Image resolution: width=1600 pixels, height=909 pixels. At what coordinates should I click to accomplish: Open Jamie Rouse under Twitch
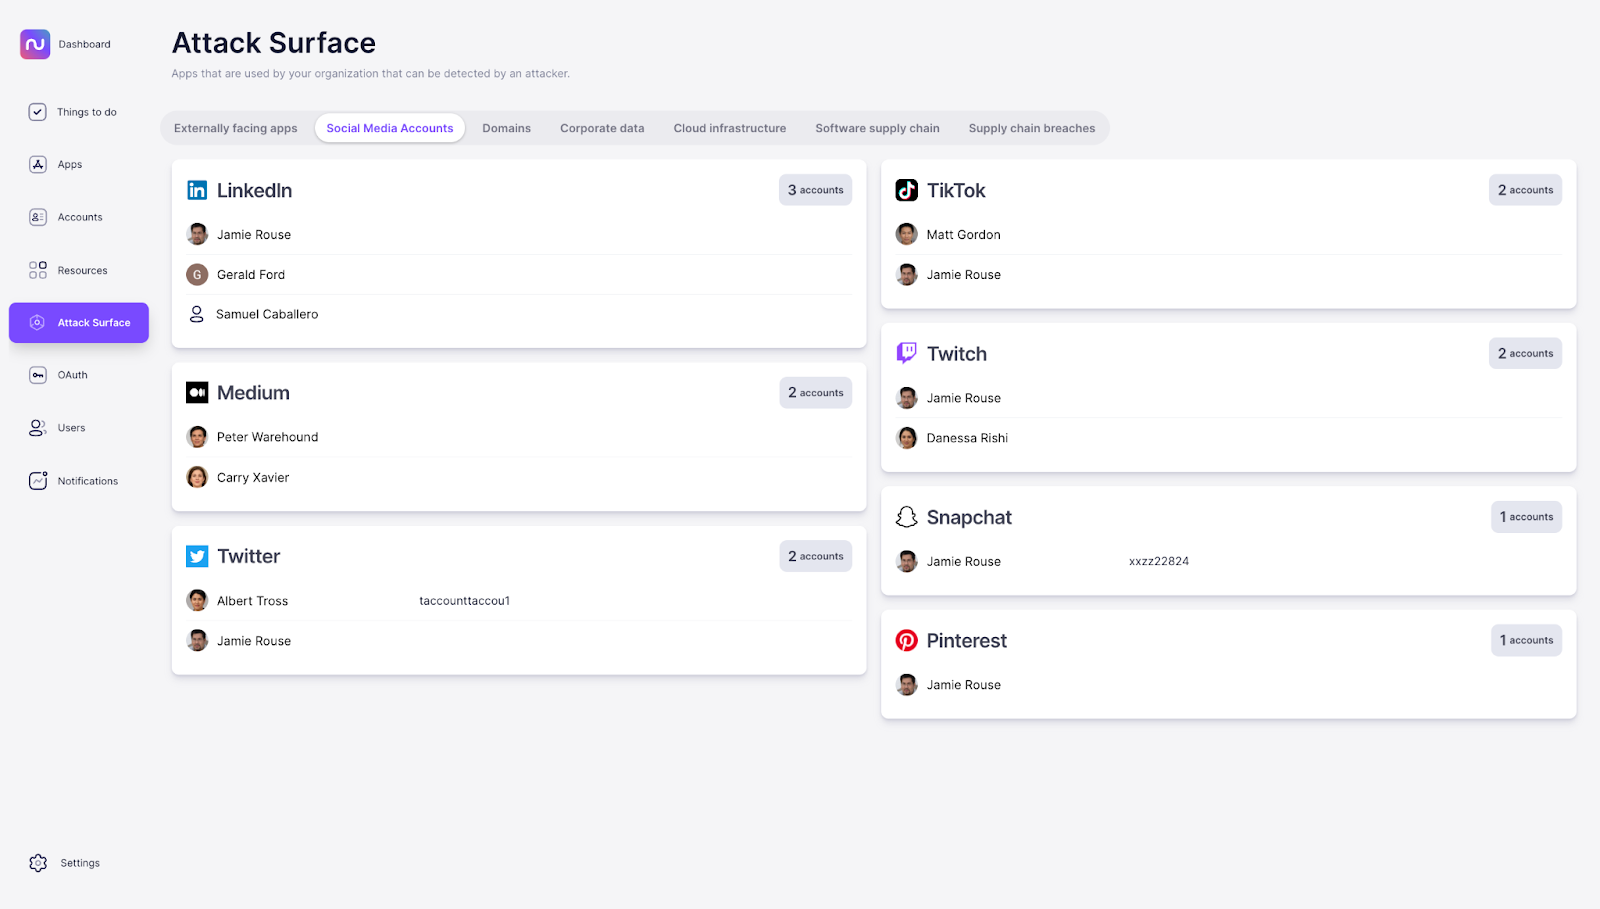(x=963, y=397)
